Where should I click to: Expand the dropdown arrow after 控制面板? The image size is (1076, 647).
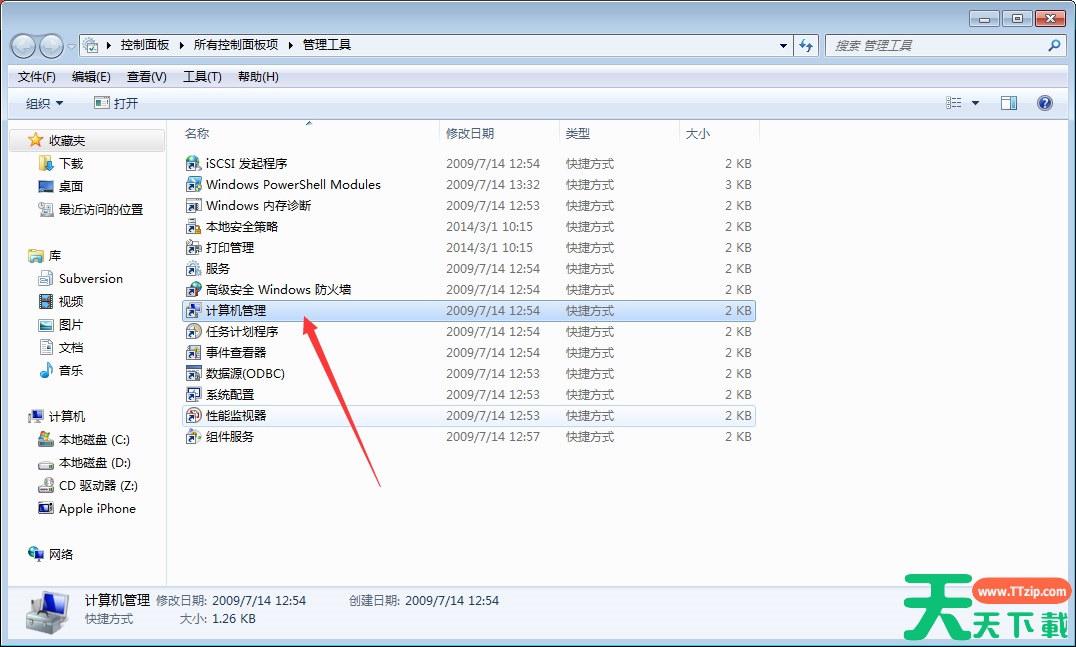tap(182, 45)
